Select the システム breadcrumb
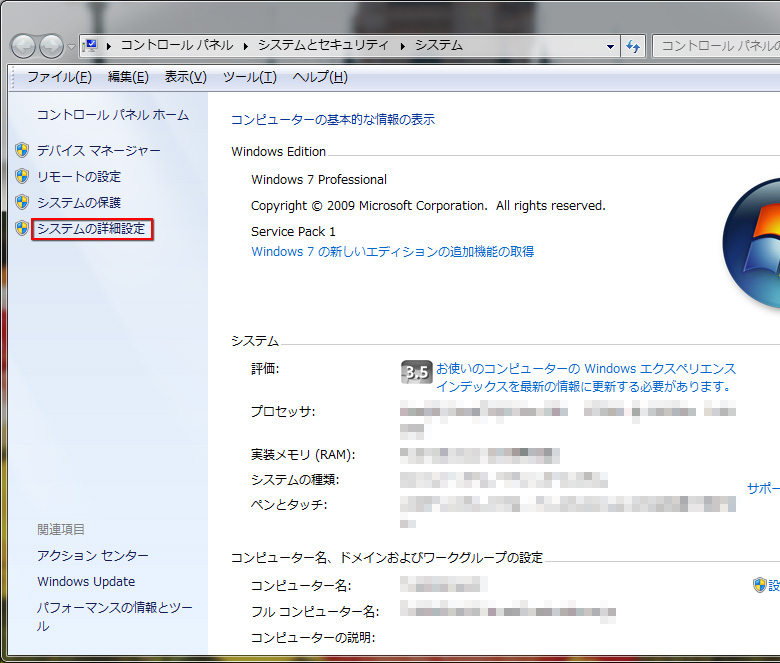The width and height of the screenshot is (780, 663). (439, 46)
